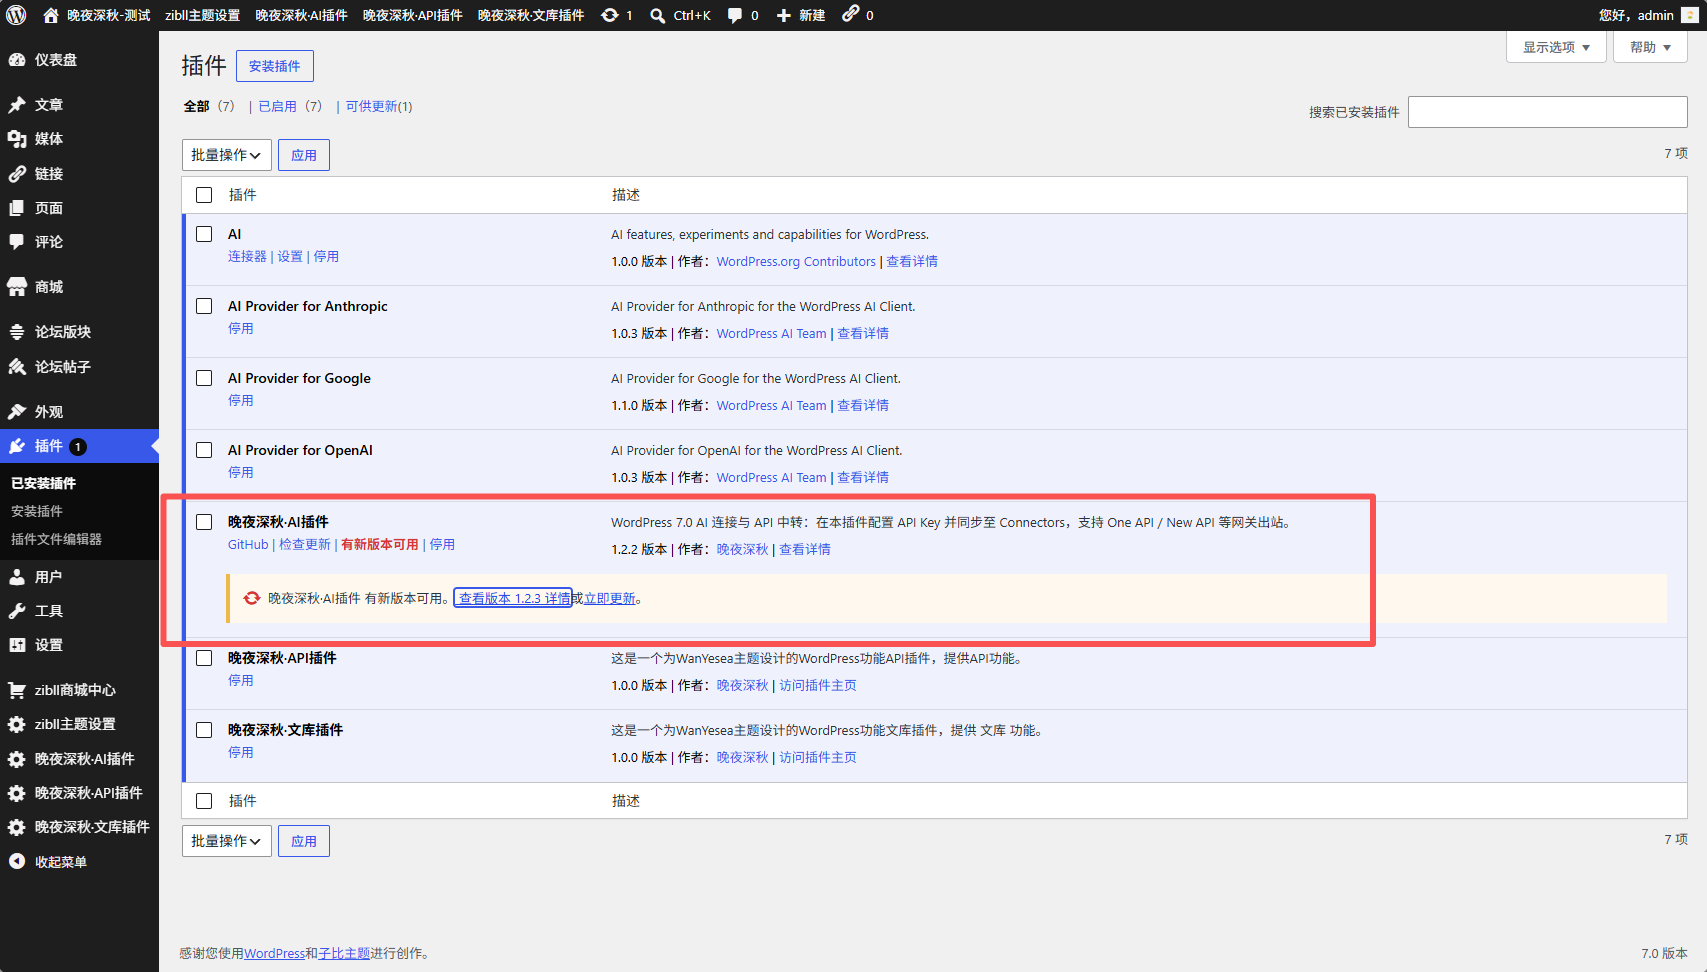Screen dimensions: 1707x972
Task: Click the plus icon for 新建
Action: click(784, 15)
